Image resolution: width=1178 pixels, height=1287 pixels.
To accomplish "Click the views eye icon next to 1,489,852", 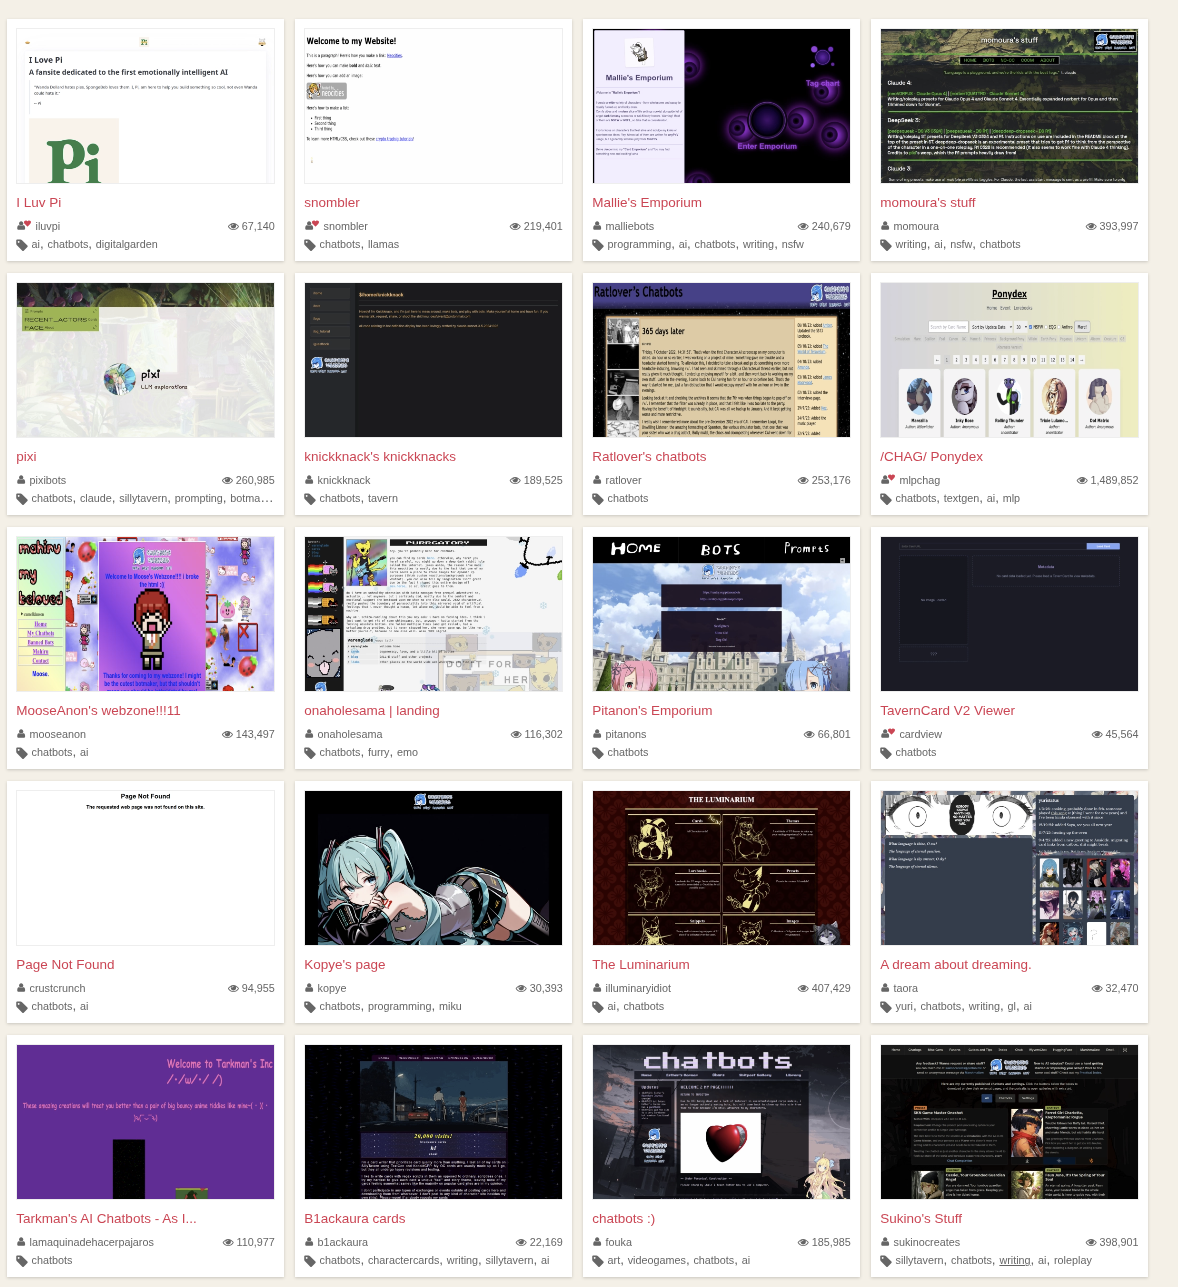I will 1082,480.
